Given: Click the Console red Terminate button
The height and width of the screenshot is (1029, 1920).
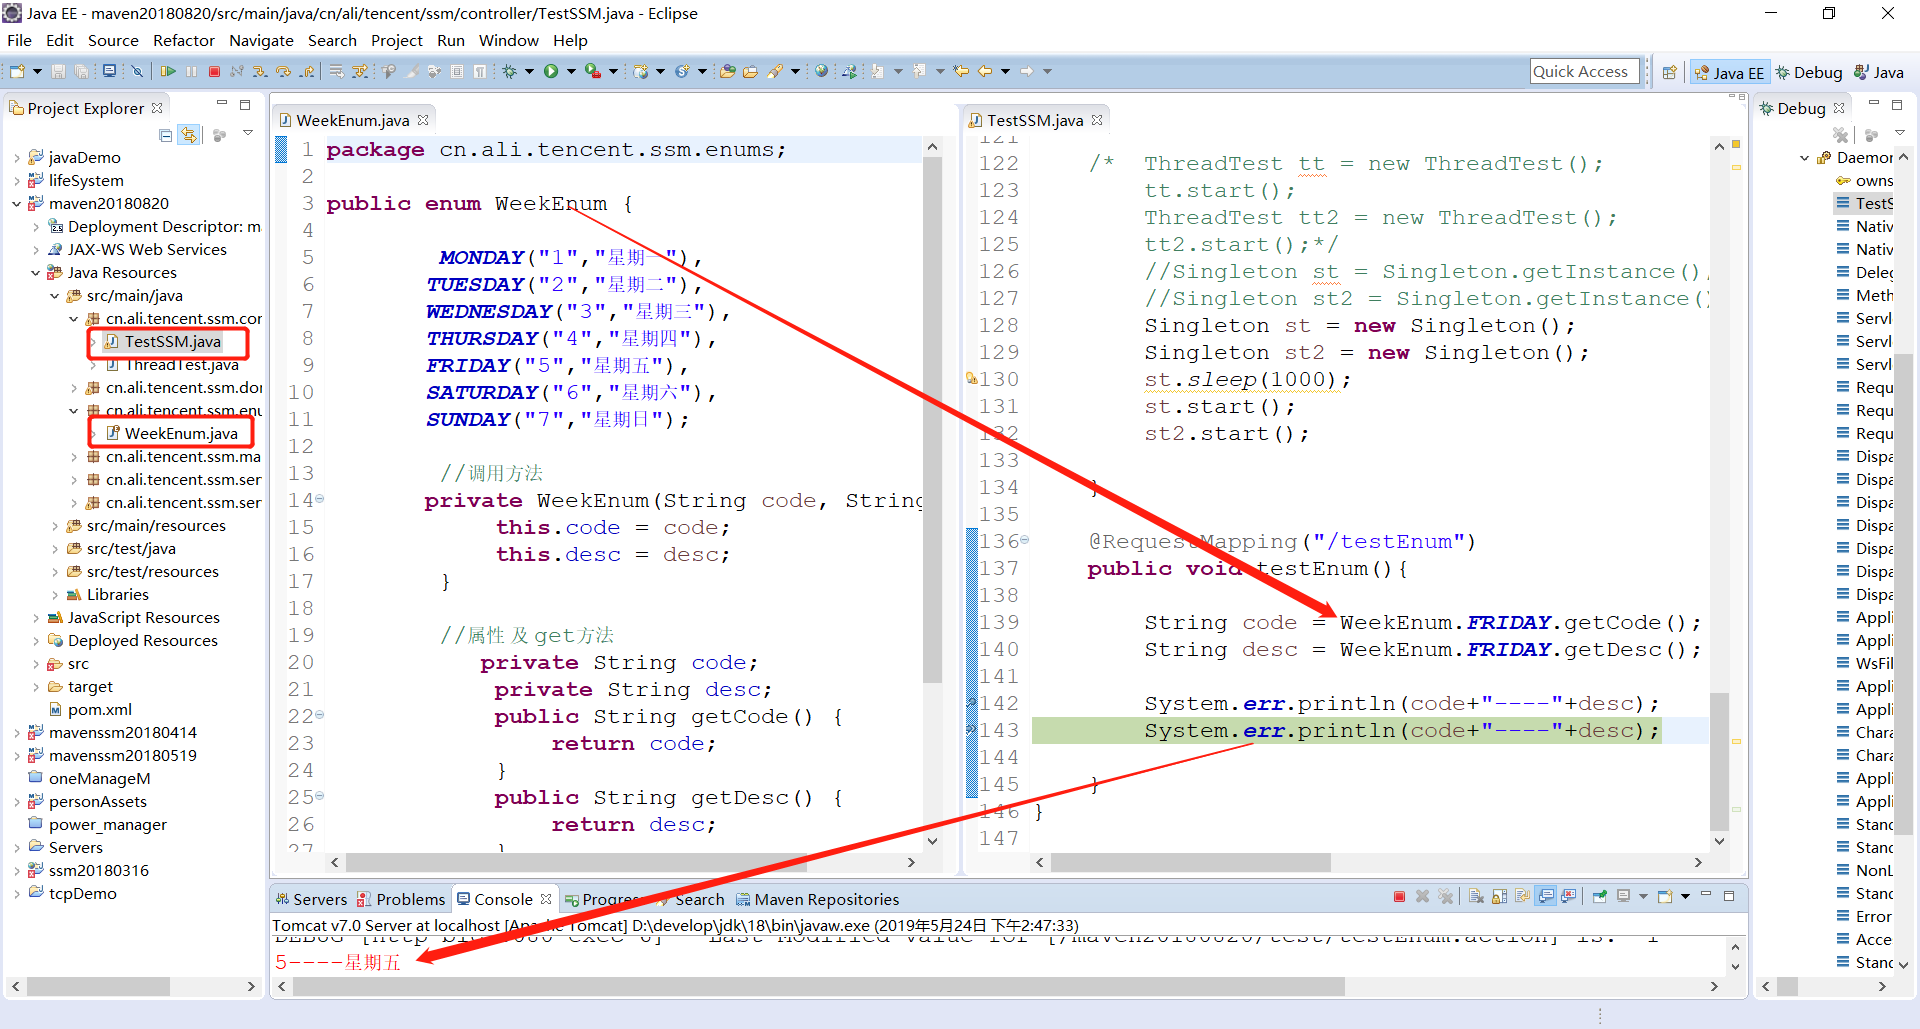Looking at the screenshot, I should (1399, 897).
